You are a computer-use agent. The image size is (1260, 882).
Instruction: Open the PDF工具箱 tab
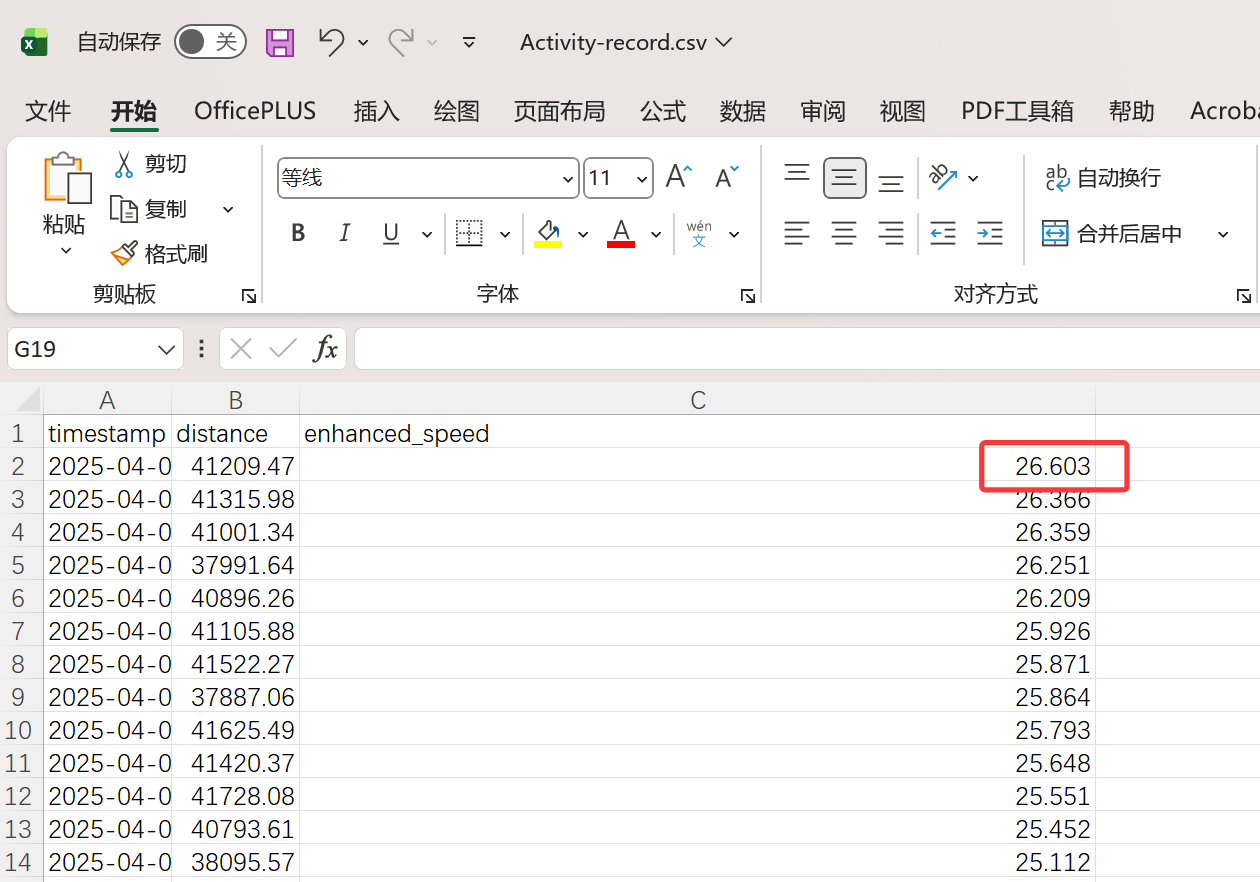pyautogui.click(x=1017, y=111)
